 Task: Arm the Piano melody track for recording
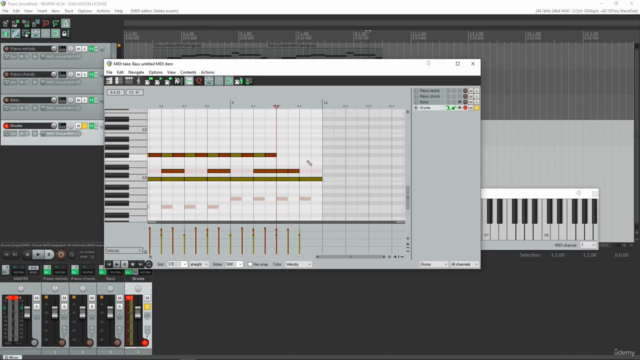(6, 49)
